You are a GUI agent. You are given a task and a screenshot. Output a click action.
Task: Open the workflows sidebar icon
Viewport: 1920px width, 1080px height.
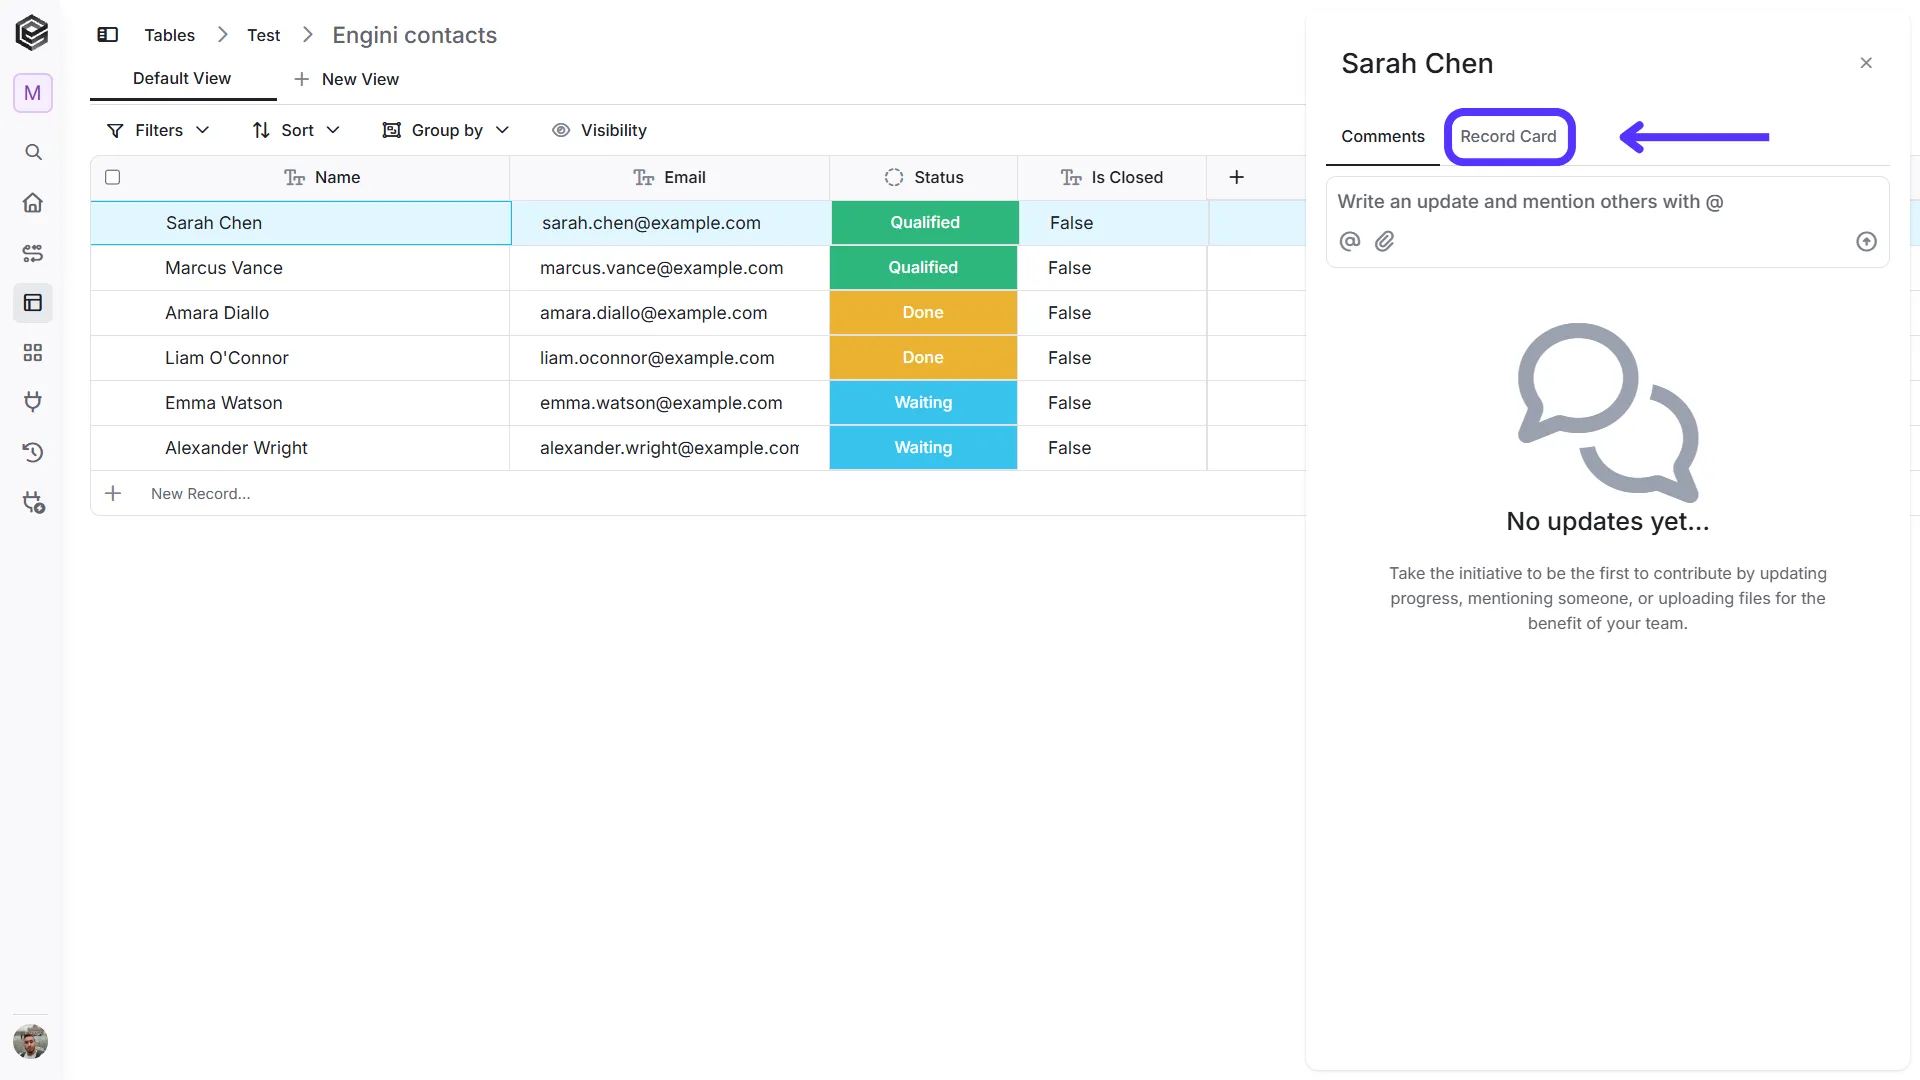[33, 253]
